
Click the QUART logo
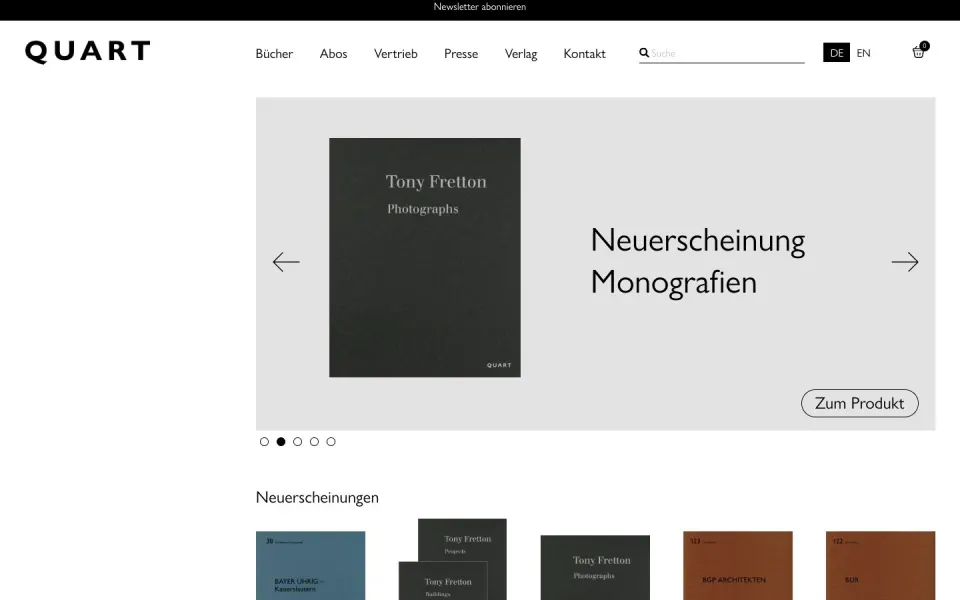[88, 52]
